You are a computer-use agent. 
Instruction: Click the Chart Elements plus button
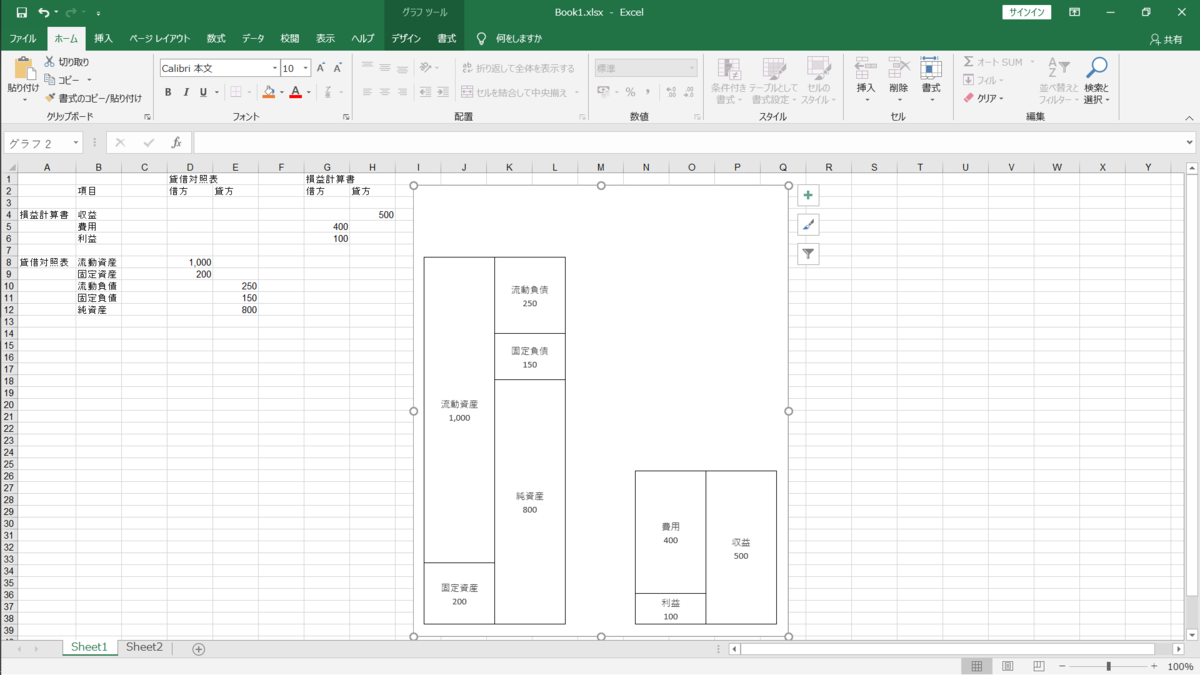click(x=808, y=195)
